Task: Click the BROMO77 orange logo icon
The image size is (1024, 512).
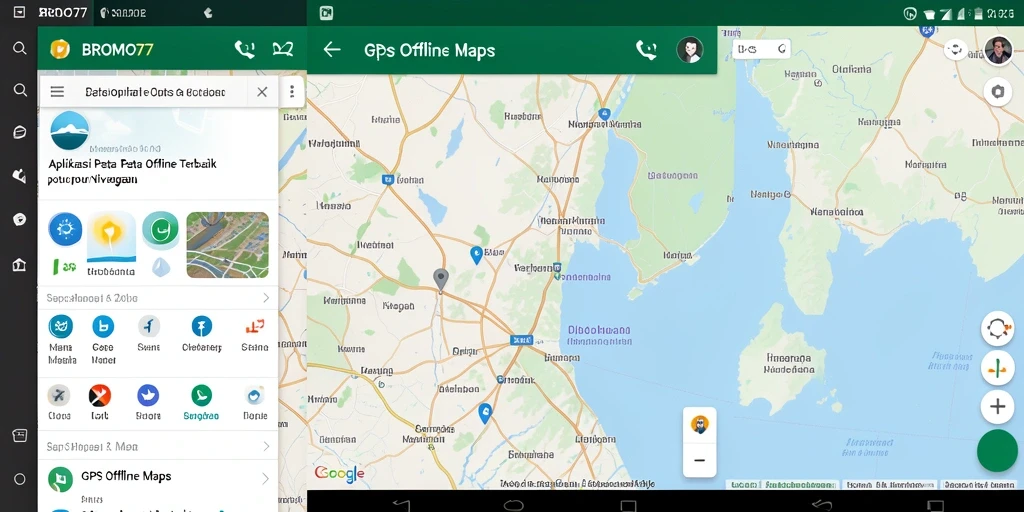Action: pyautogui.click(x=60, y=49)
